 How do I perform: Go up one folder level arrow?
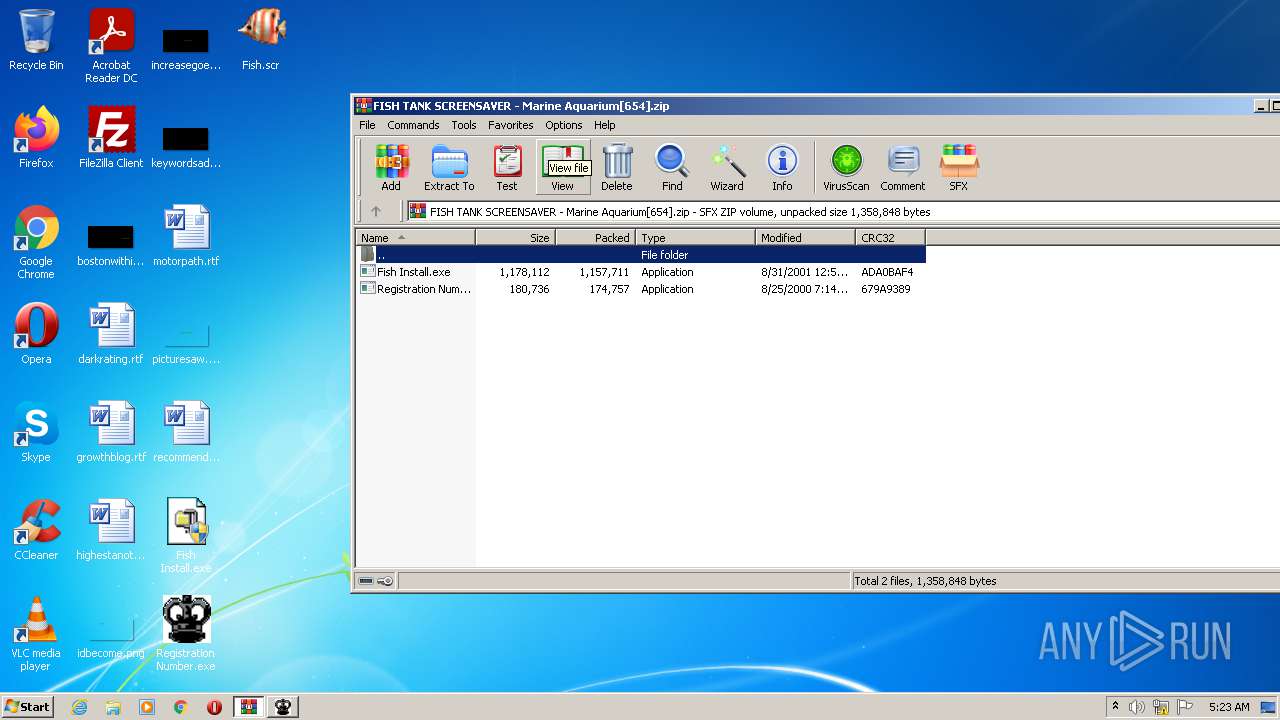(376, 211)
